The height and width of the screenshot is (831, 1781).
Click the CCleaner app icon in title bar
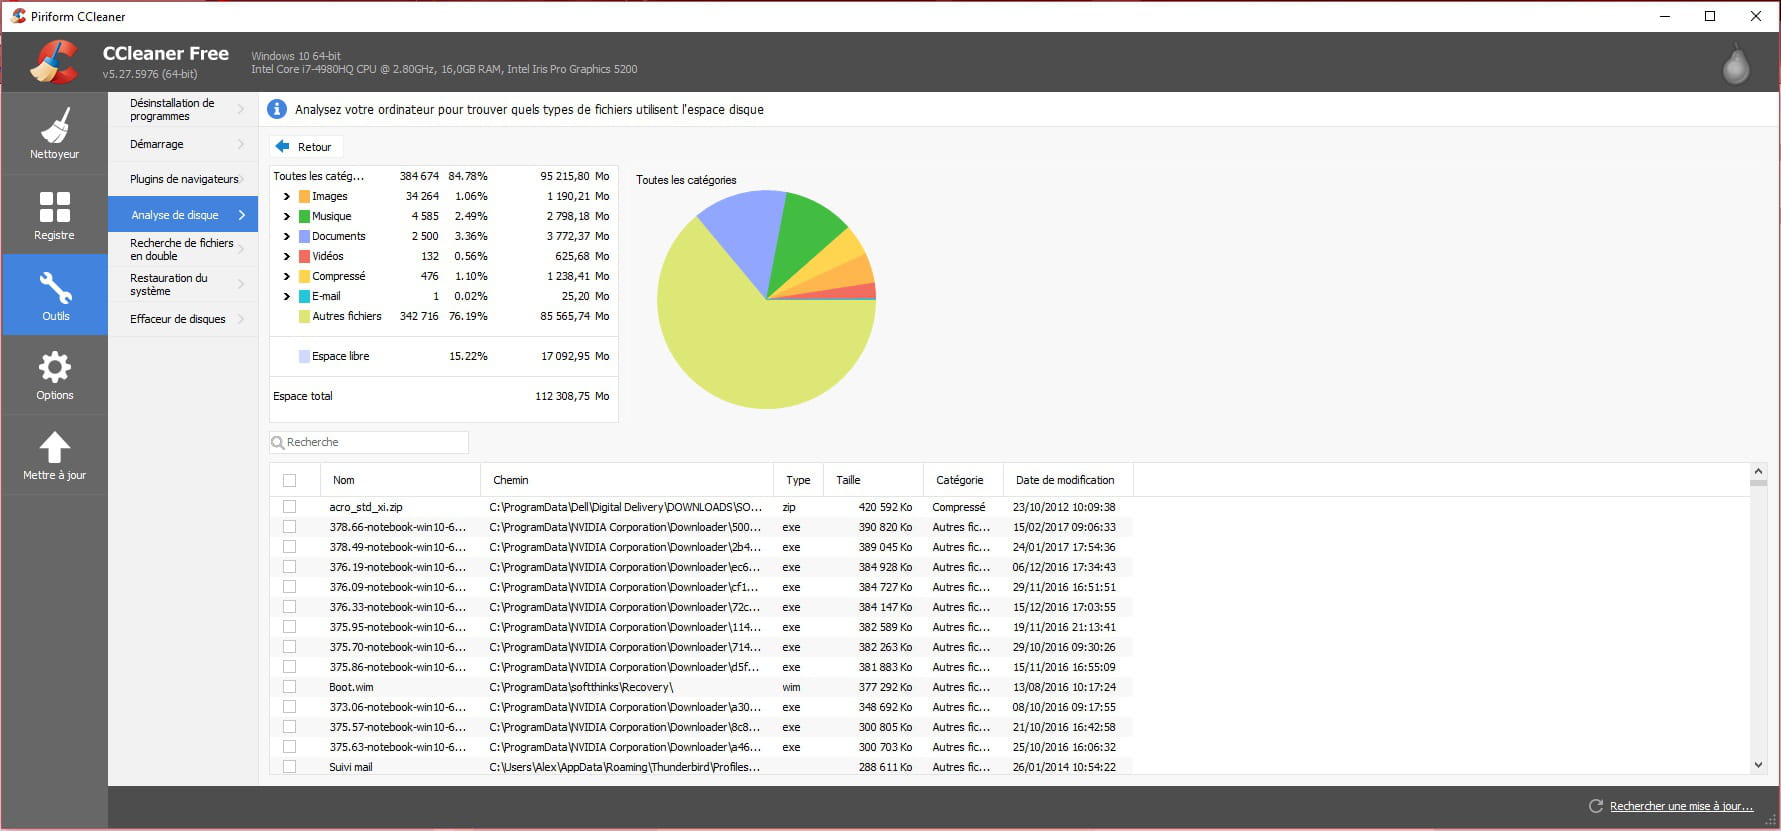tap(18, 16)
